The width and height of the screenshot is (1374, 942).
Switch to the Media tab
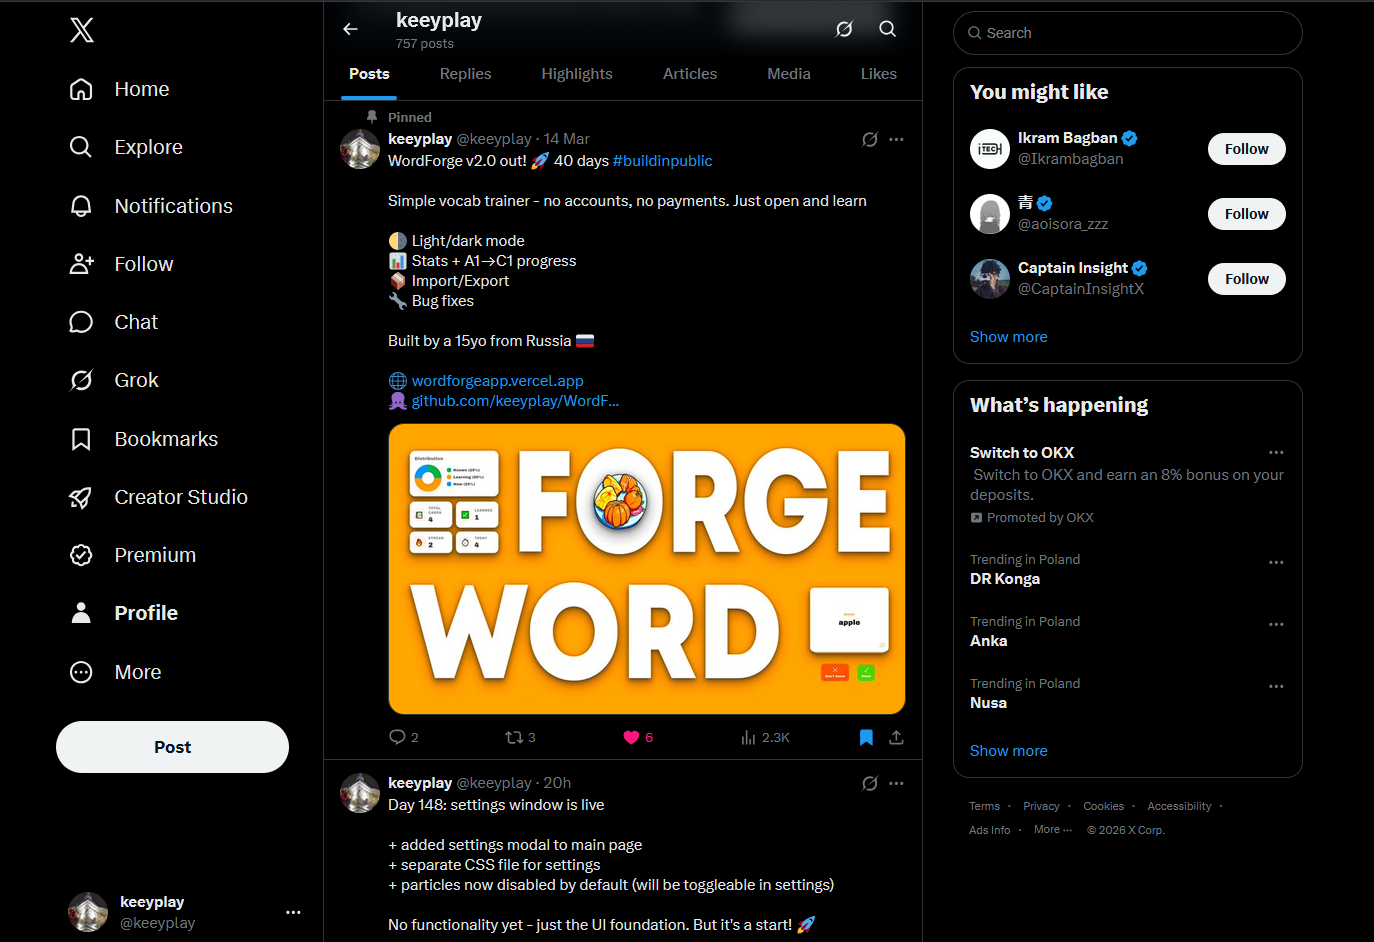[x=789, y=74]
